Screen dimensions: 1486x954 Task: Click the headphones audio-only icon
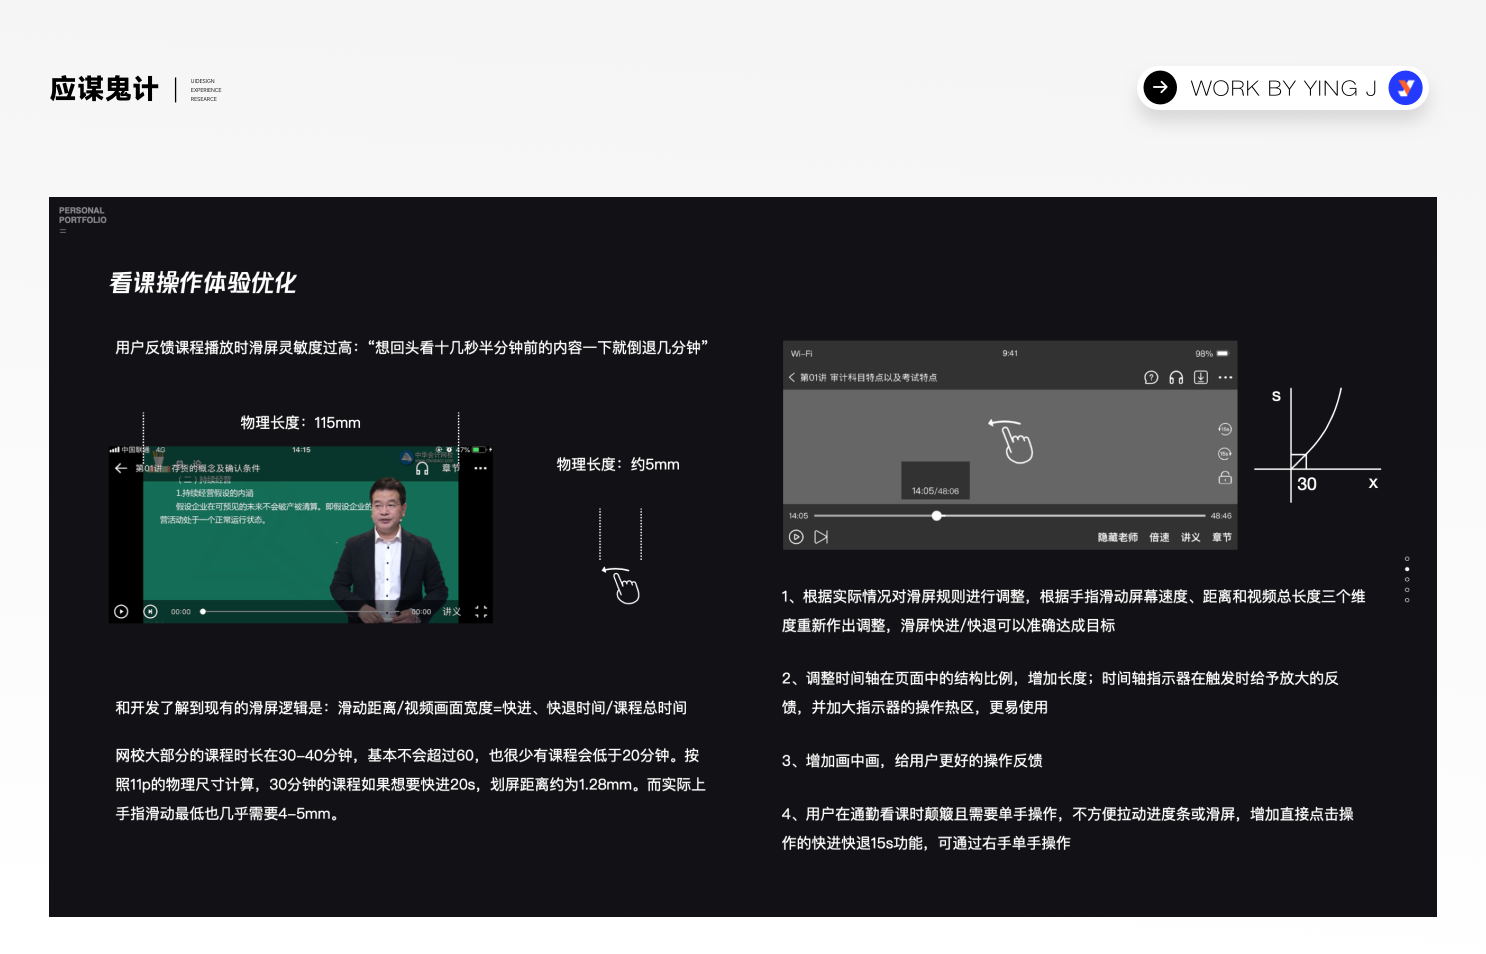(1176, 378)
